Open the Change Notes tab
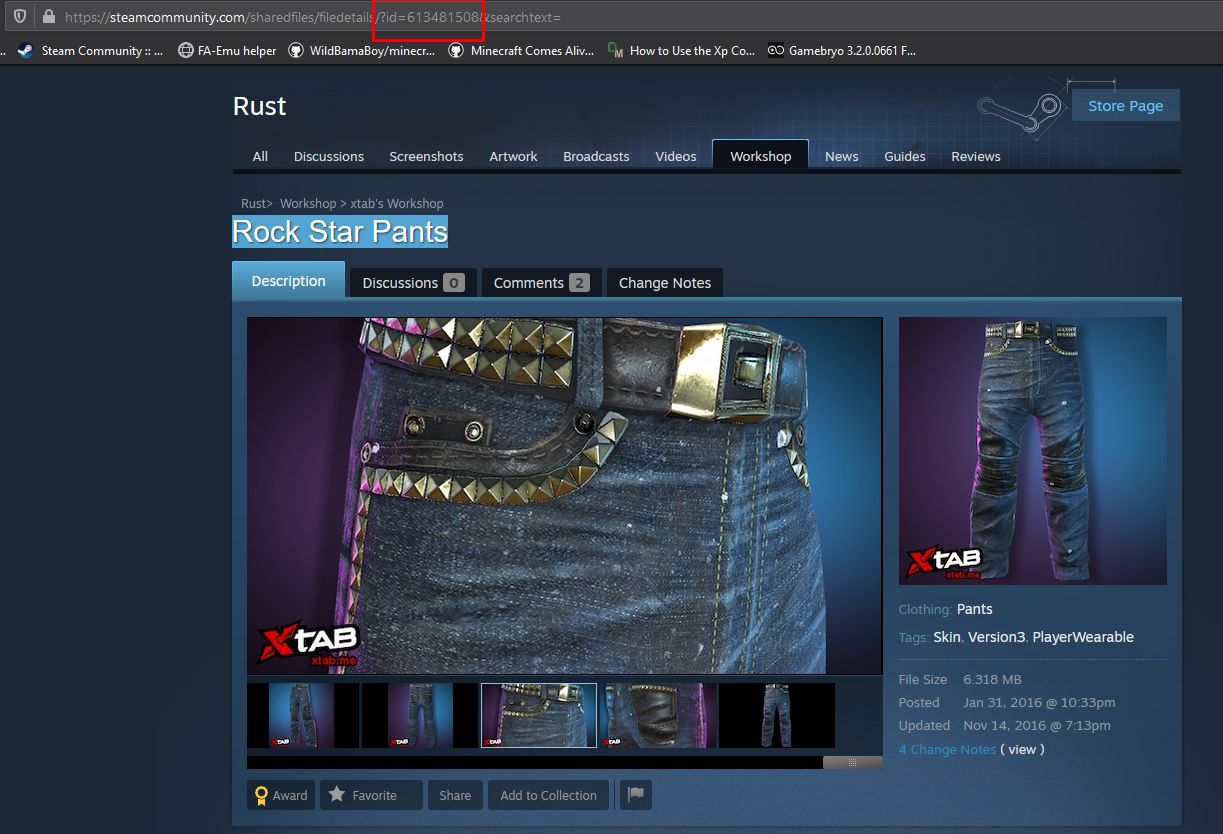The height and width of the screenshot is (834, 1223). coord(664,283)
